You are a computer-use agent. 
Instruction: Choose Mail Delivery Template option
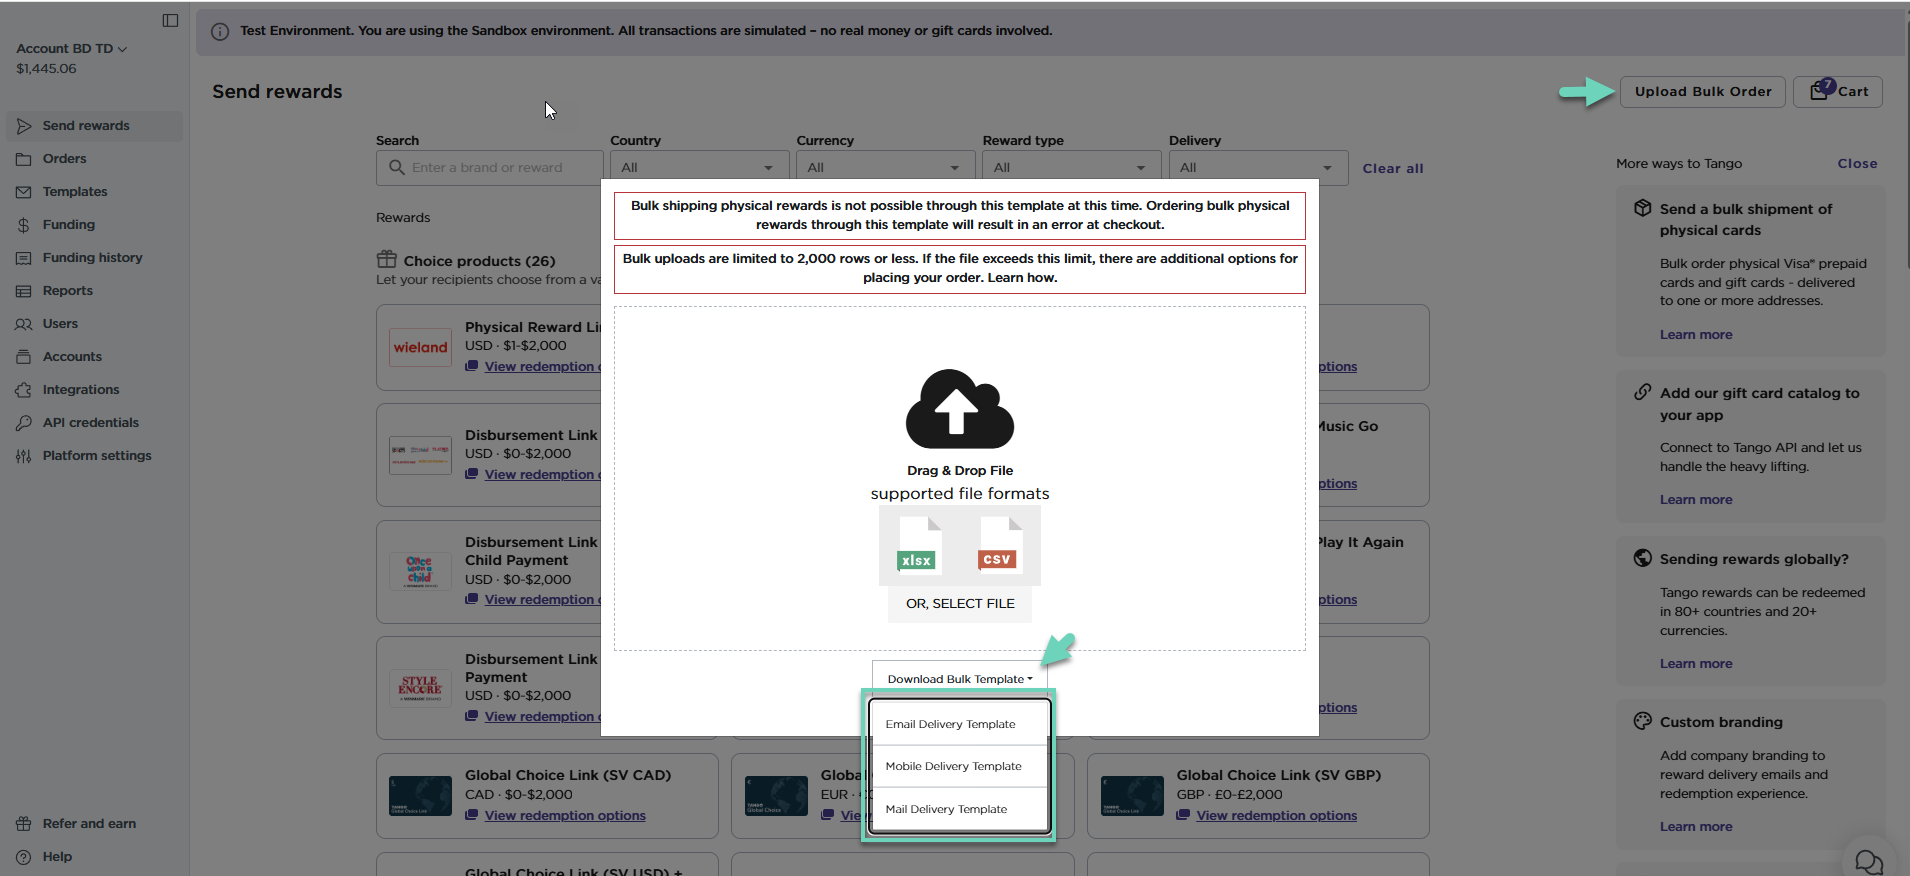click(946, 809)
